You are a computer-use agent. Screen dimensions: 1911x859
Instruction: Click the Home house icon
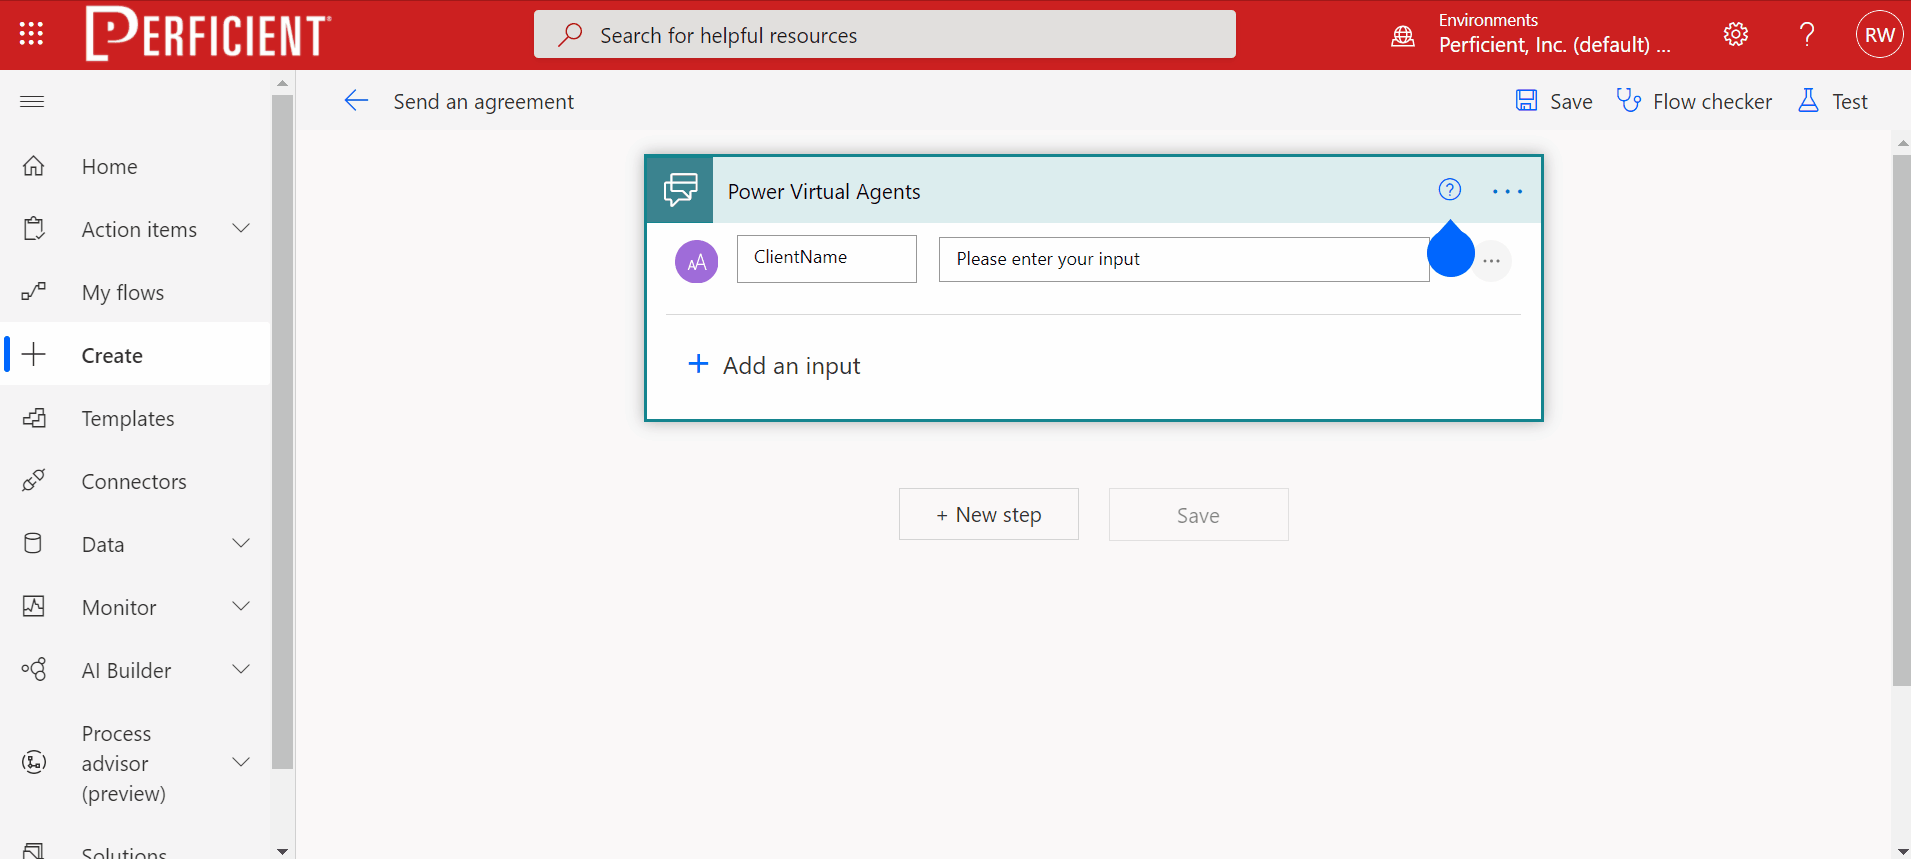point(33,166)
